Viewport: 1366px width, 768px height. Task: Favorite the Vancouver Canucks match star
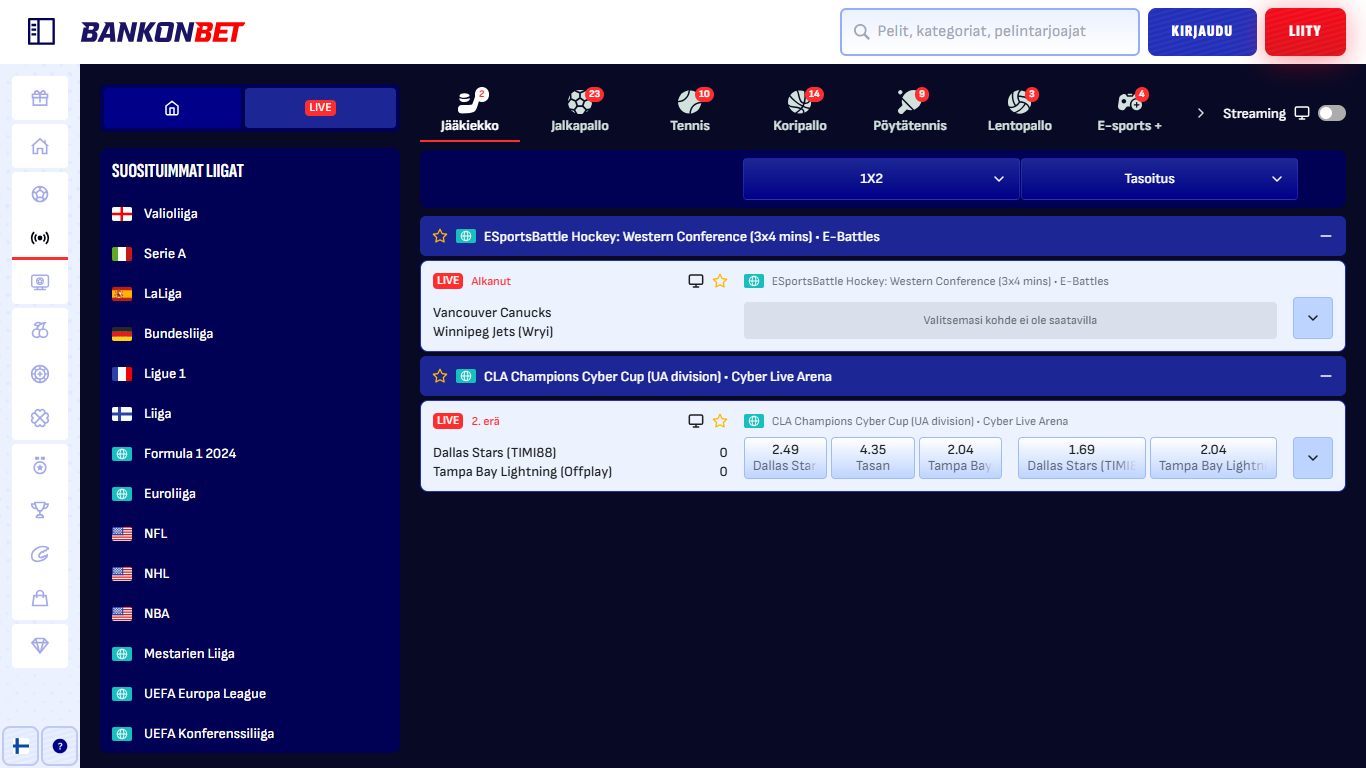[x=720, y=281]
